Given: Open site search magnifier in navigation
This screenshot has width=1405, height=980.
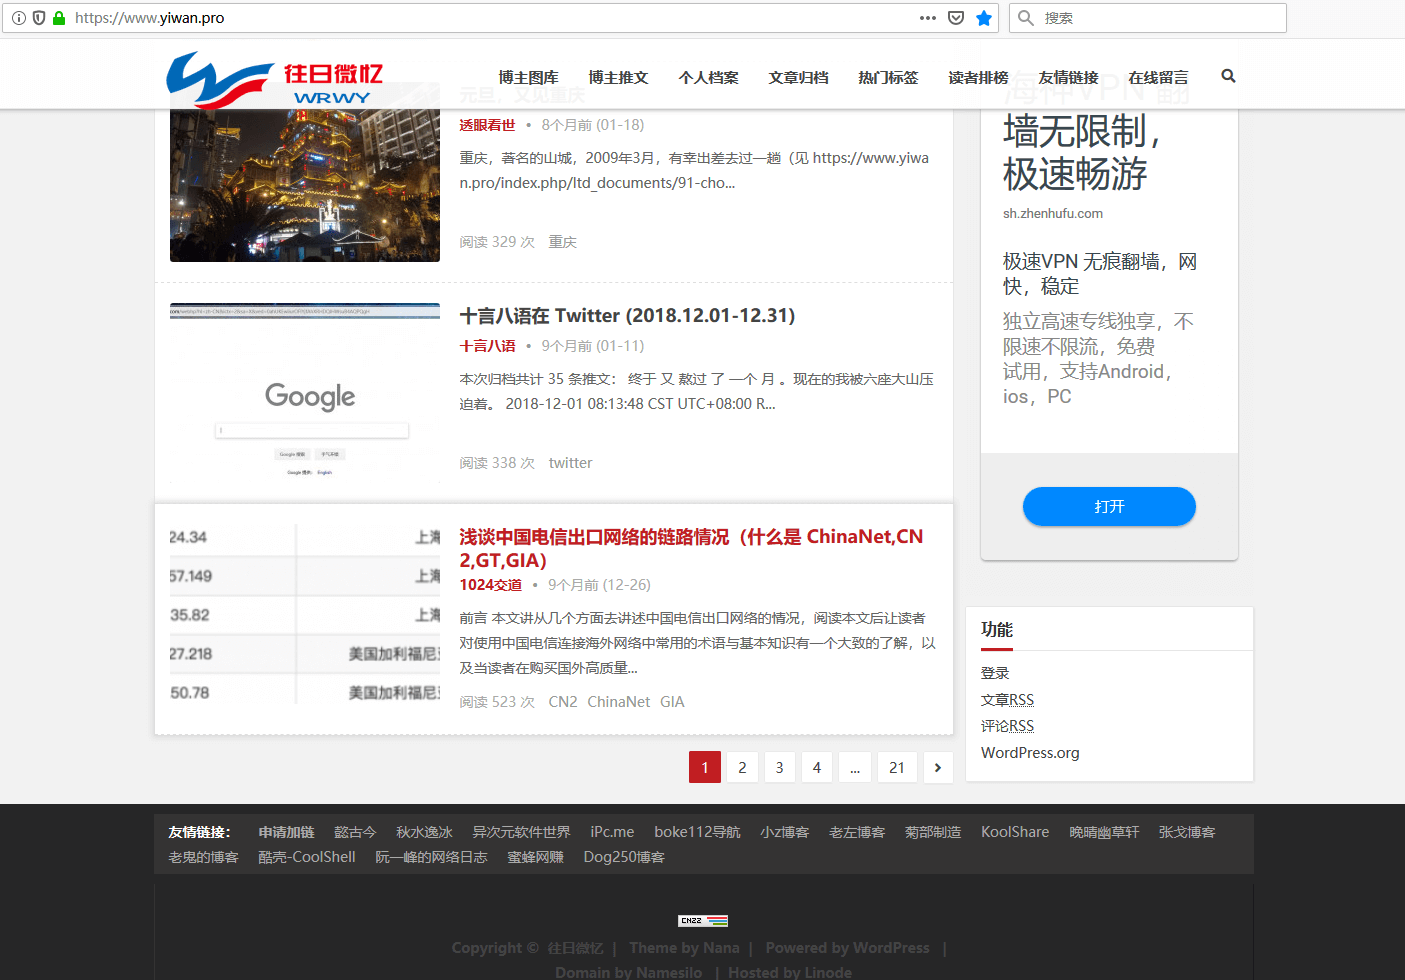Looking at the screenshot, I should [x=1228, y=76].
